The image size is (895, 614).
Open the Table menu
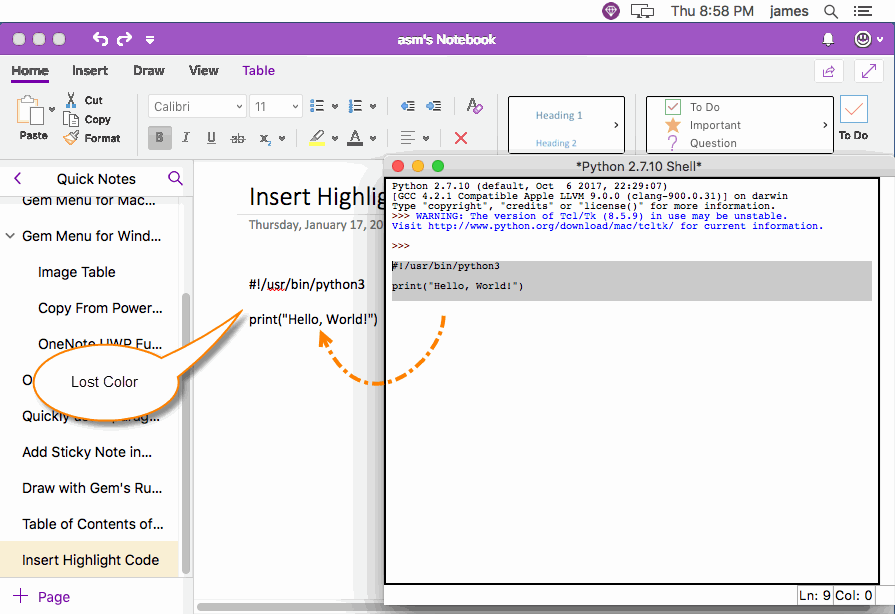[x=258, y=71]
